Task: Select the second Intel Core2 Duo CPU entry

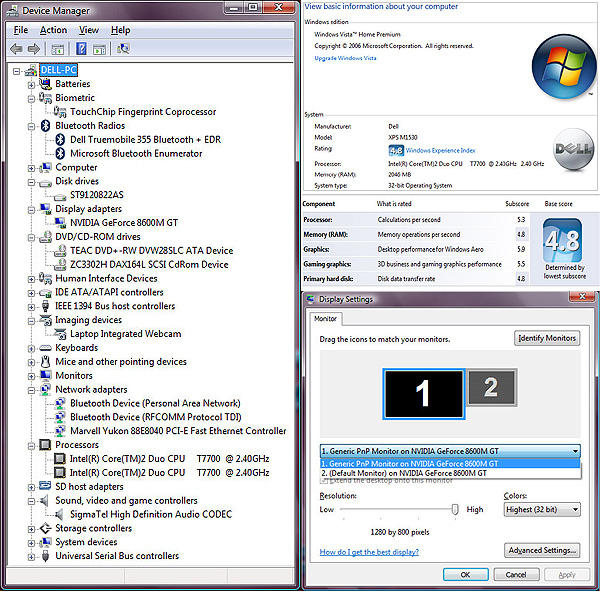Action: click(x=169, y=472)
